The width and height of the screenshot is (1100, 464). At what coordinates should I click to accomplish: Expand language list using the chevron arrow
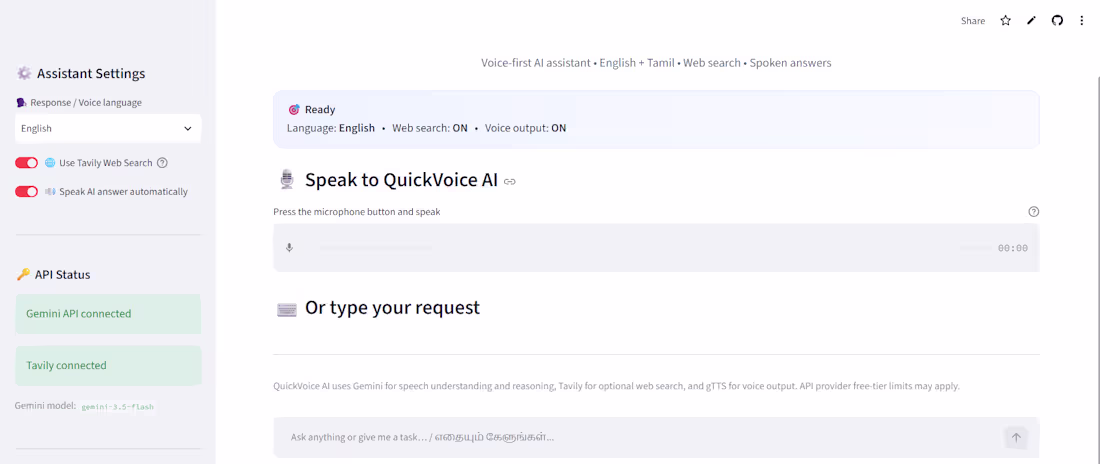click(187, 128)
